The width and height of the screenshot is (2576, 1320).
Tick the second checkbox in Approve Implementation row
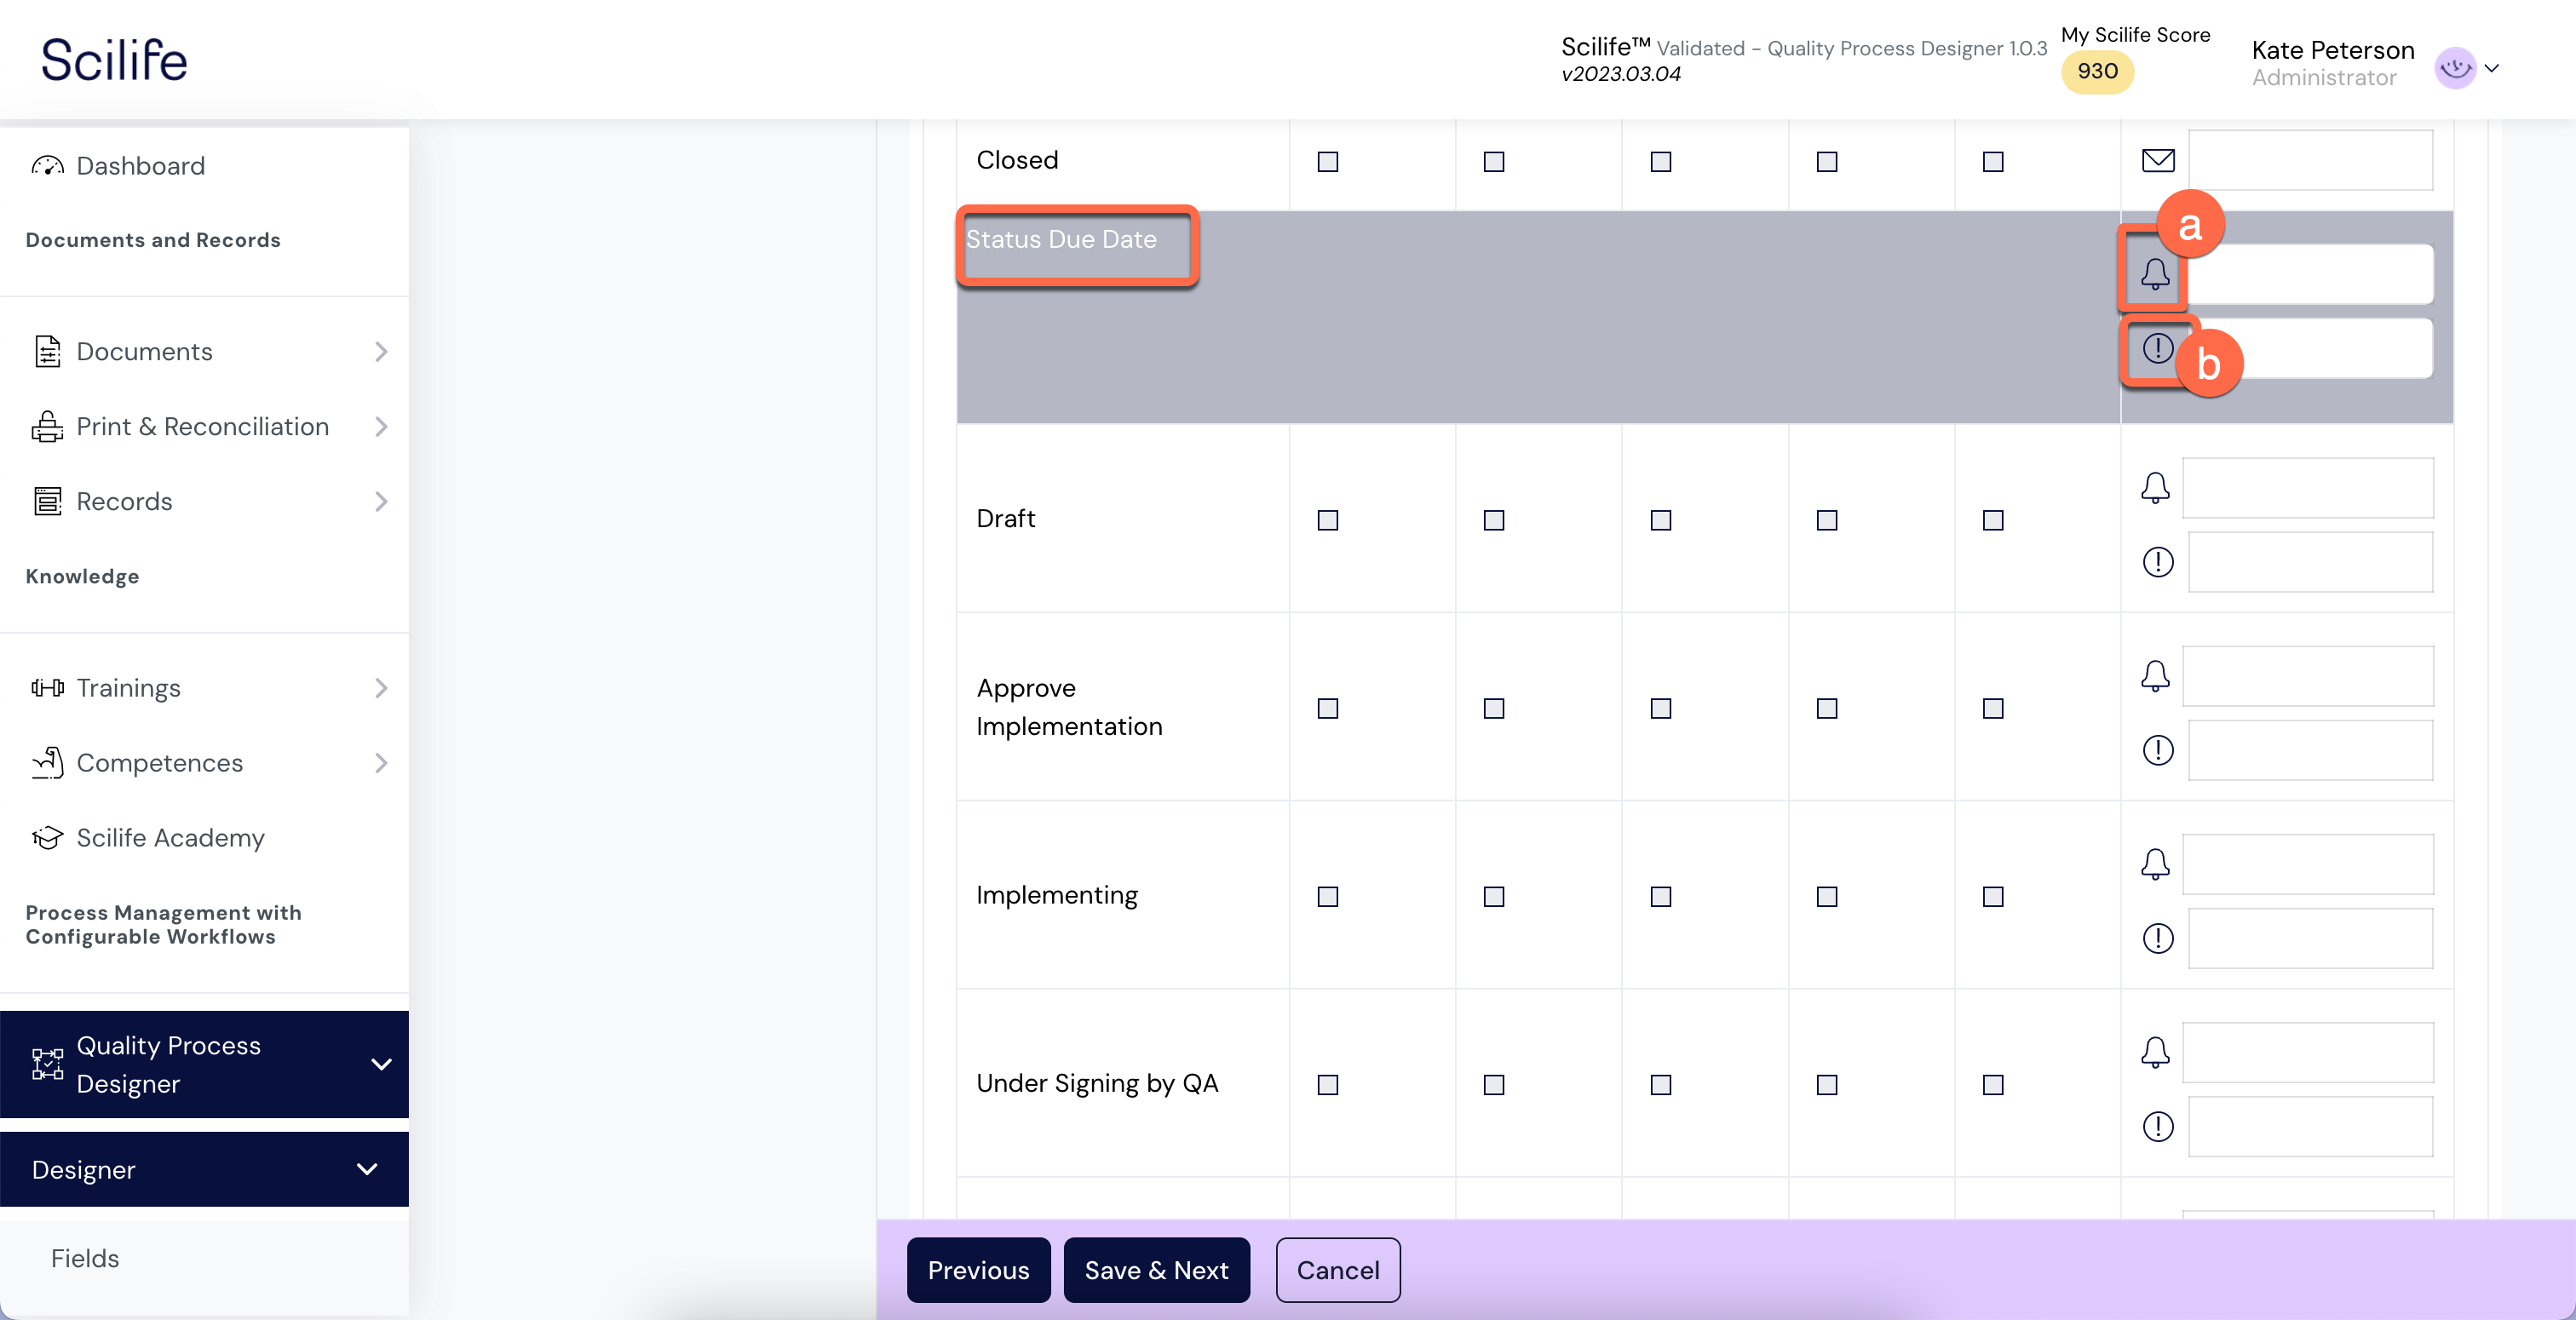[1494, 708]
